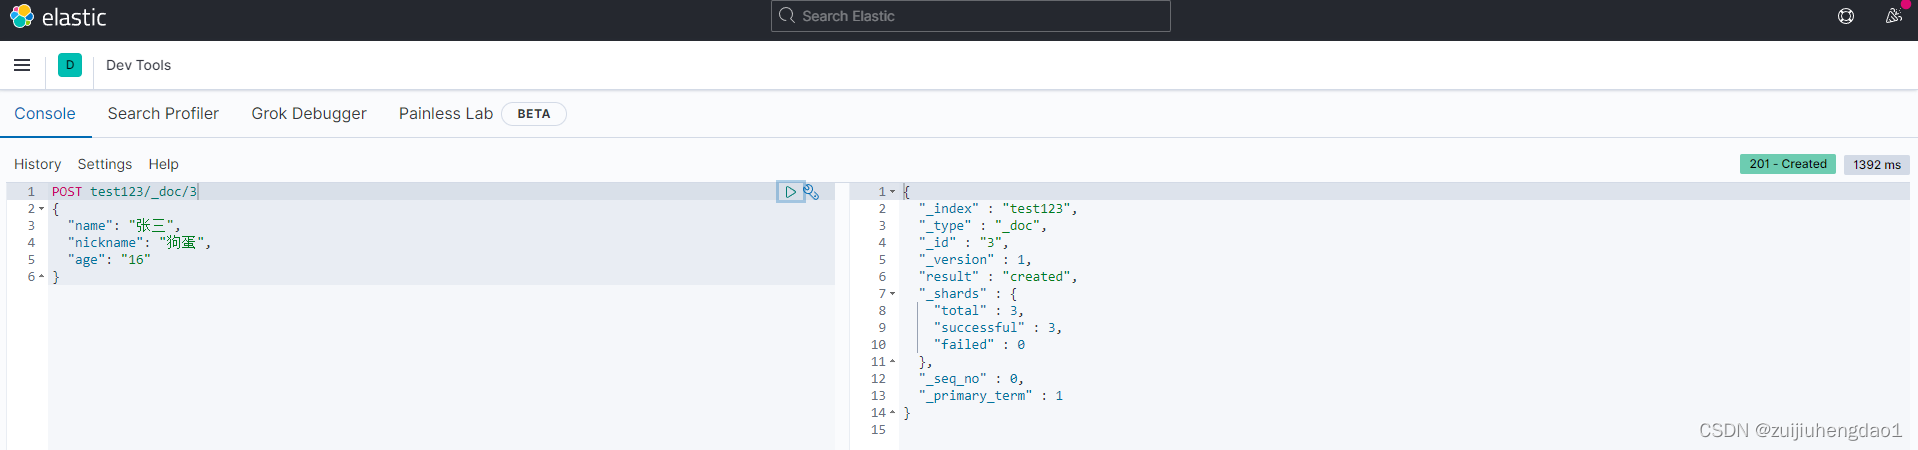Click the 1392 ms response time badge

pyautogui.click(x=1877, y=165)
